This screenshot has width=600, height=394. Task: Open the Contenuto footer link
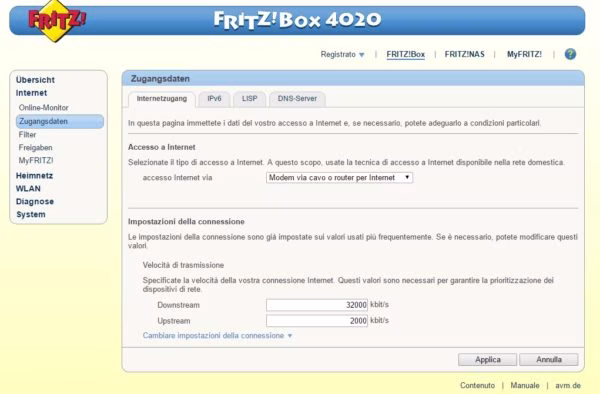(x=477, y=385)
